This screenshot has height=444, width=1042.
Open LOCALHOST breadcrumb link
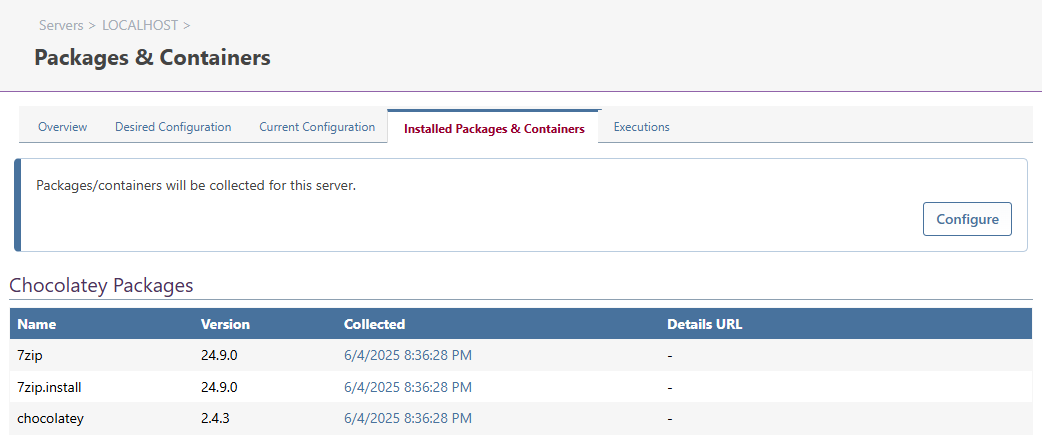tap(140, 25)
